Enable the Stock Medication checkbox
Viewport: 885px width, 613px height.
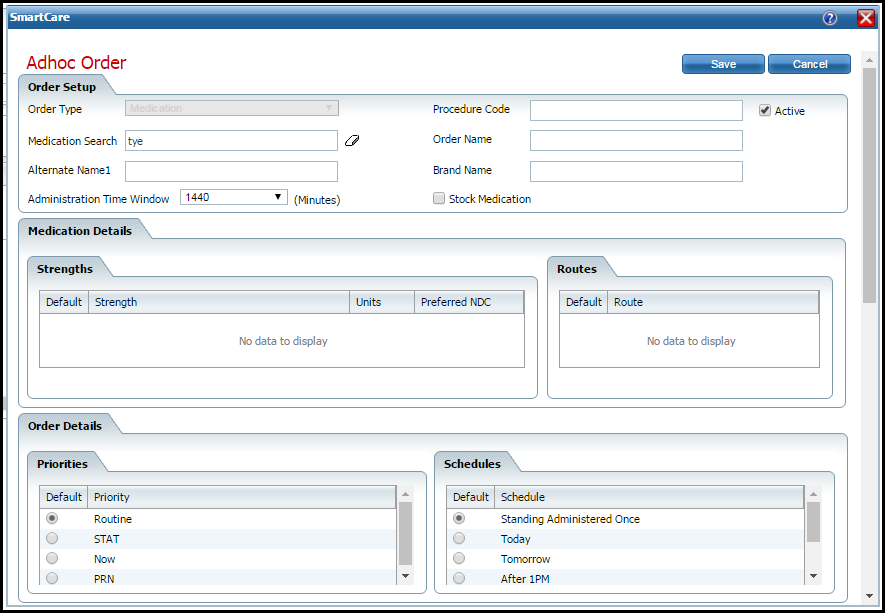438,198
